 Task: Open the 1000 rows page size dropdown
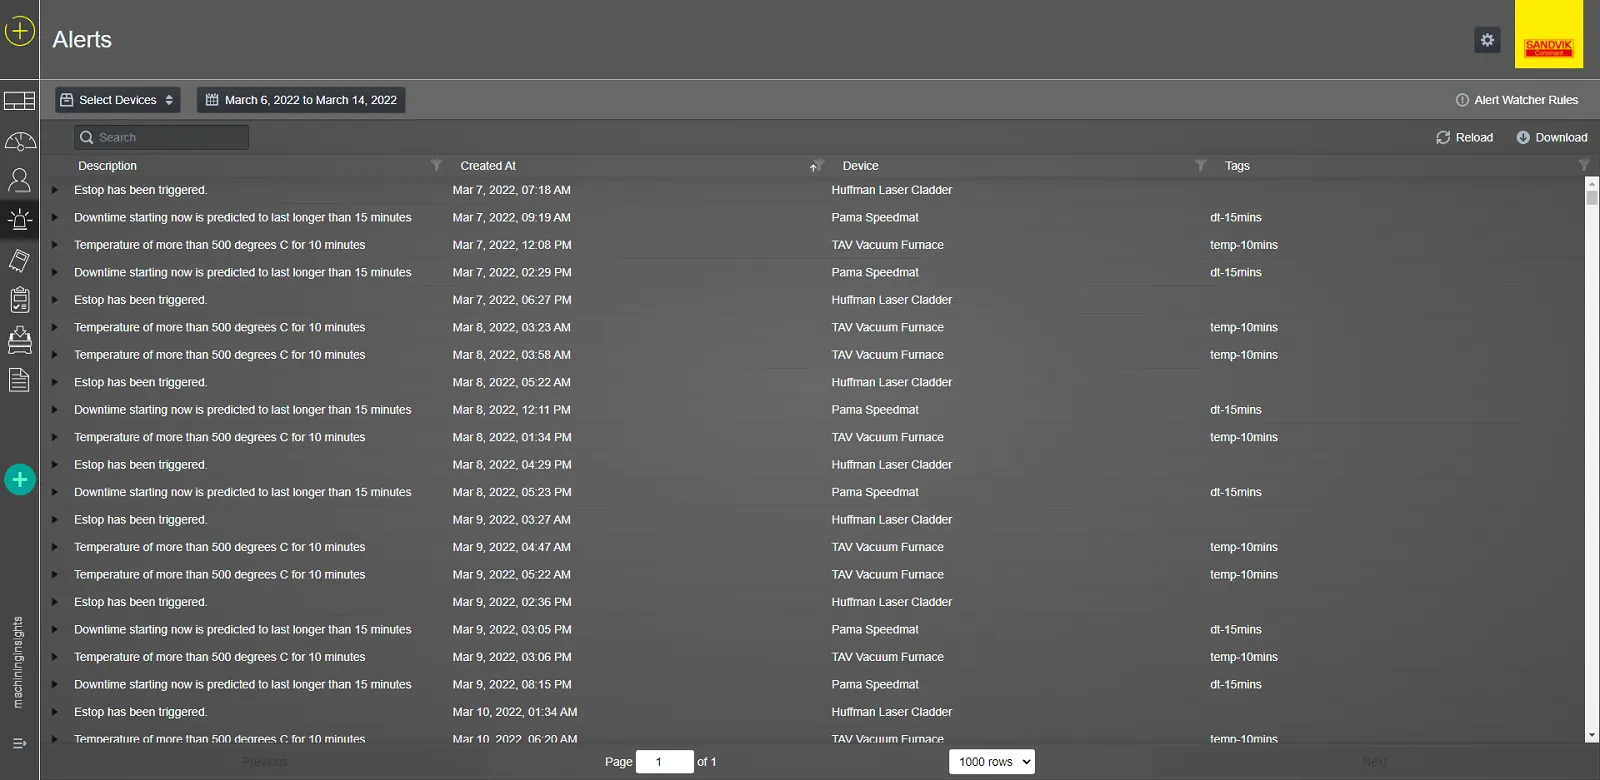(x=991, y=762)
